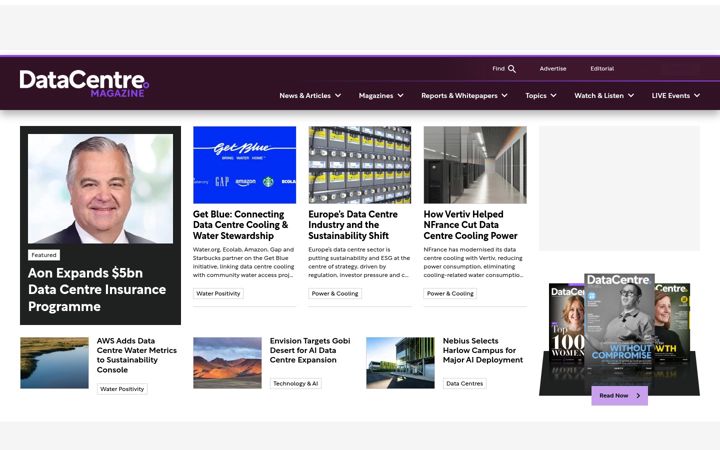Click Water Positivity tag under Get Blue
Viewport: 720px width, 450px height.
tap(218, 293)
